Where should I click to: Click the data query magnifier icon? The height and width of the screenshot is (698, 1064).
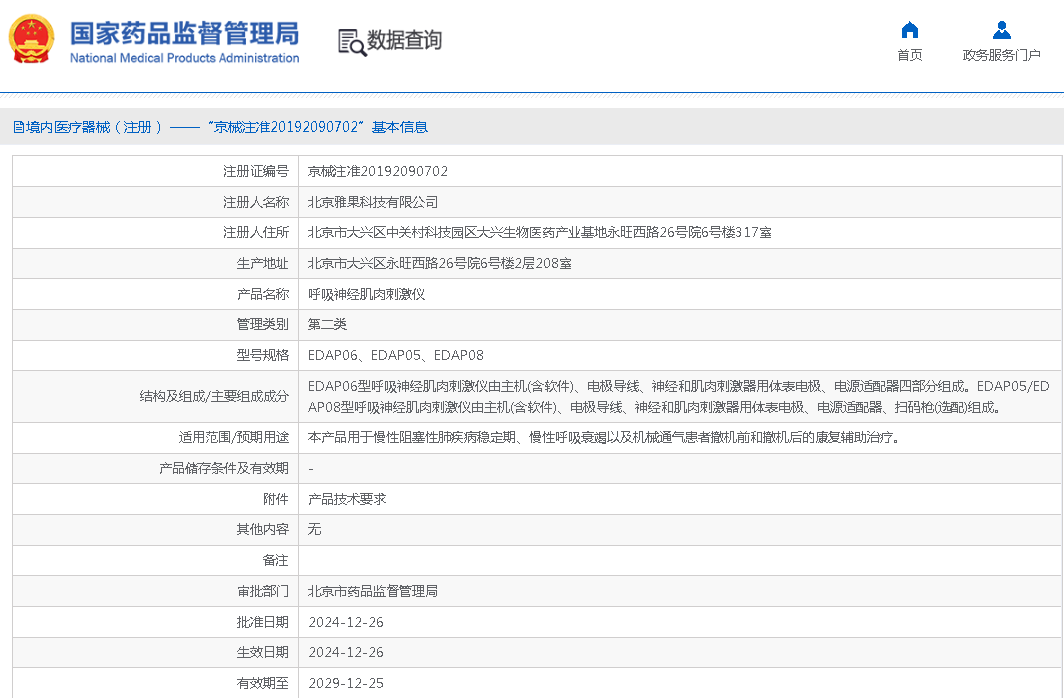(x=351, y=42)
